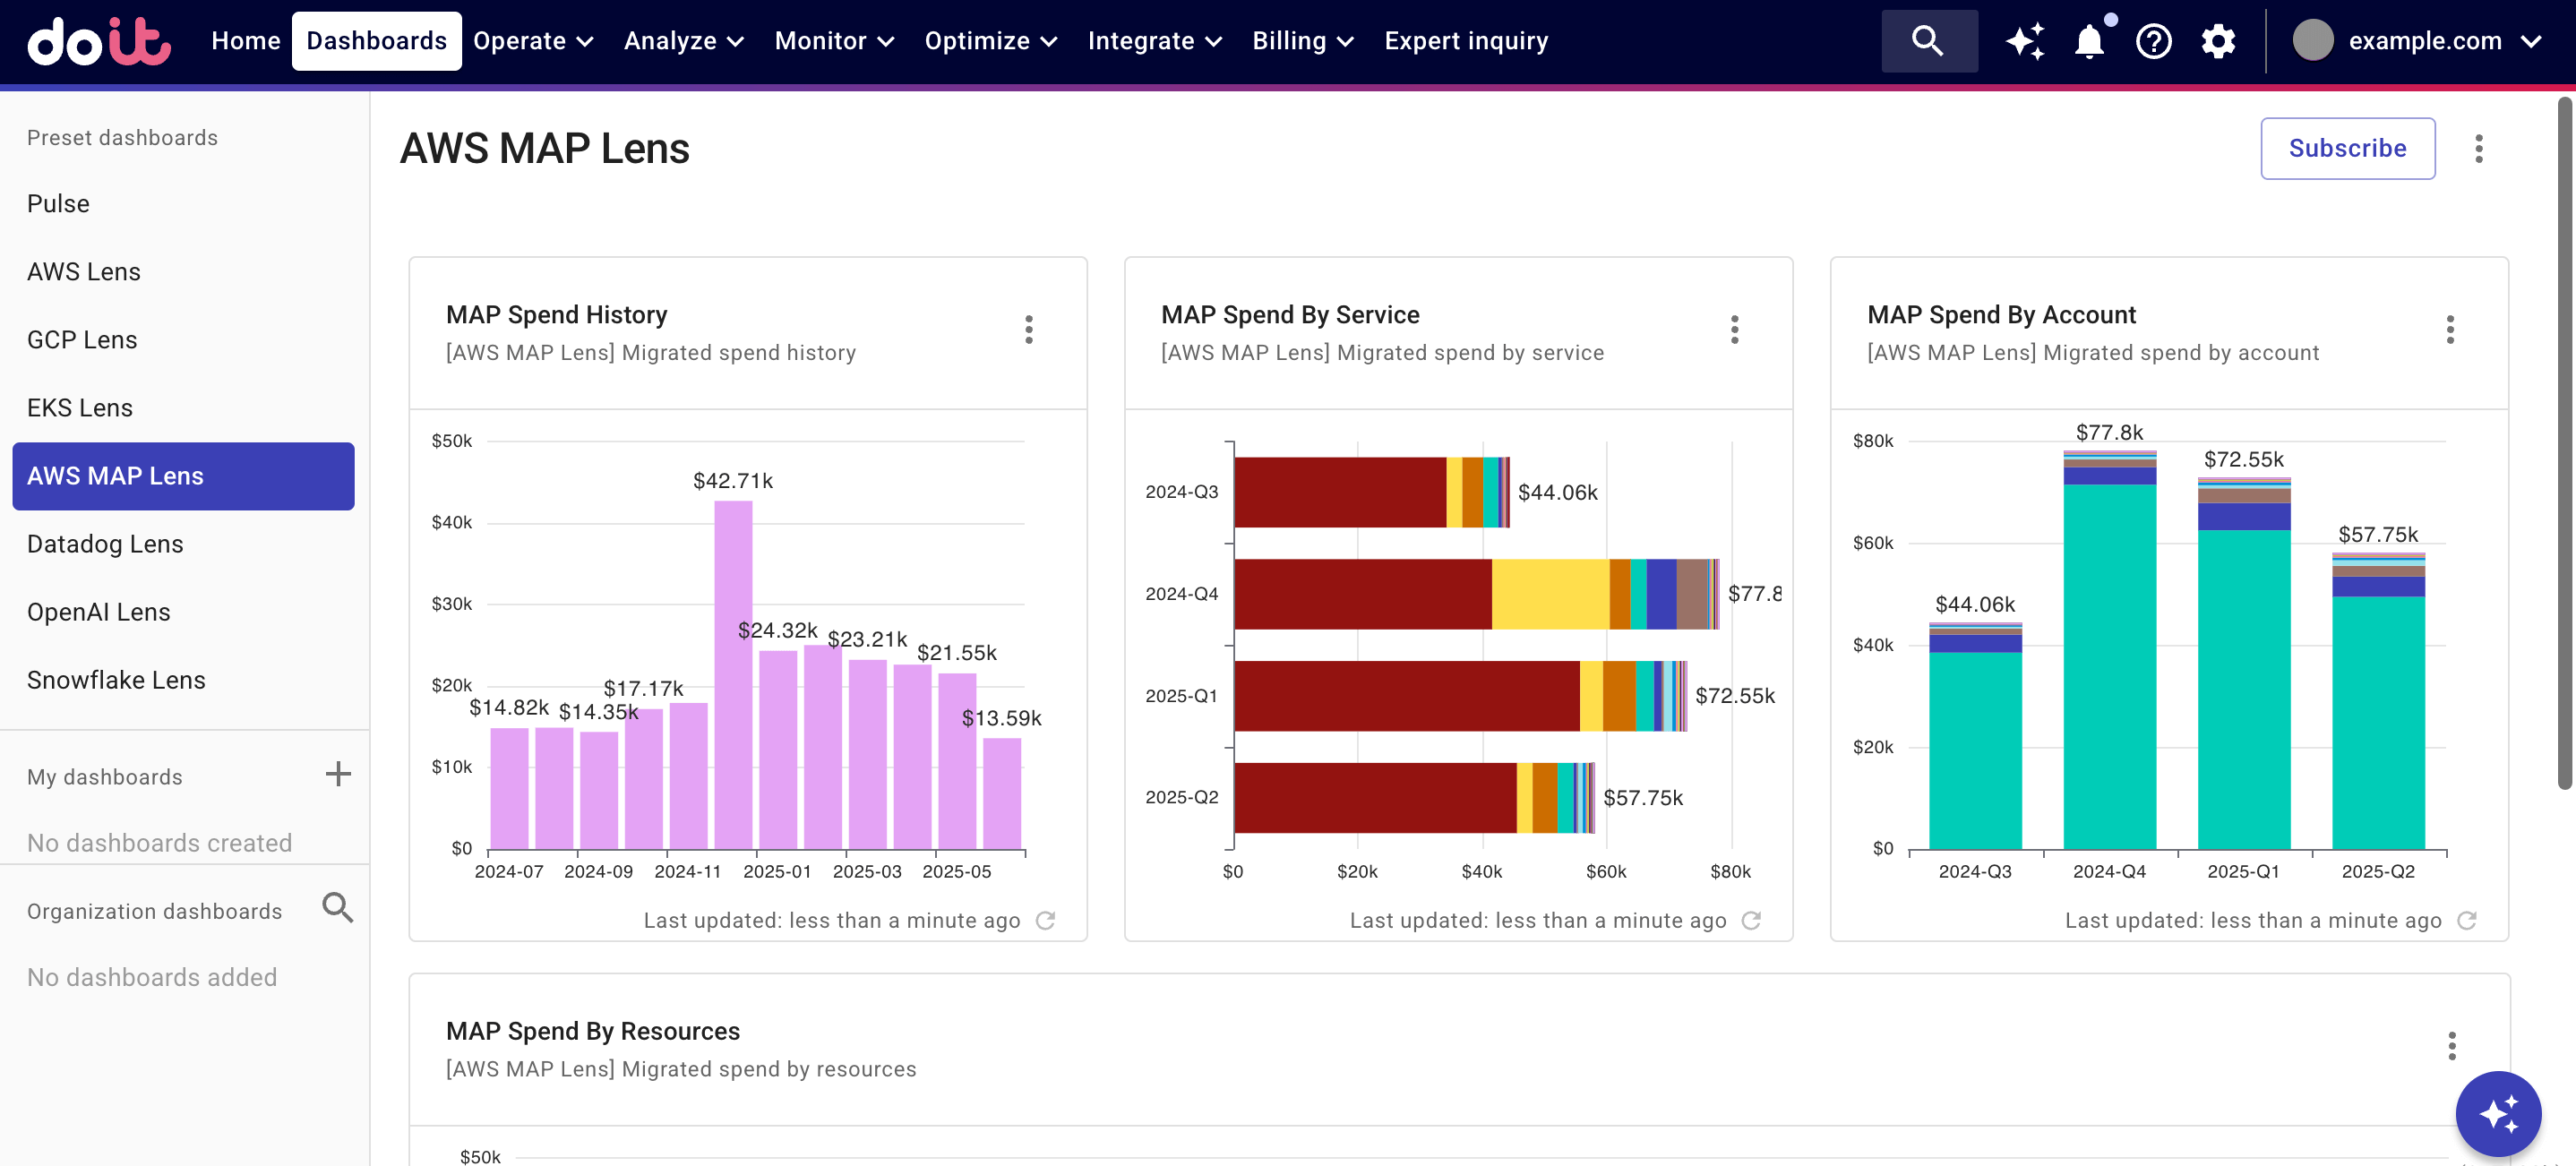Click the $13.59k last bar in Spend History

[x=1002, y=794]
